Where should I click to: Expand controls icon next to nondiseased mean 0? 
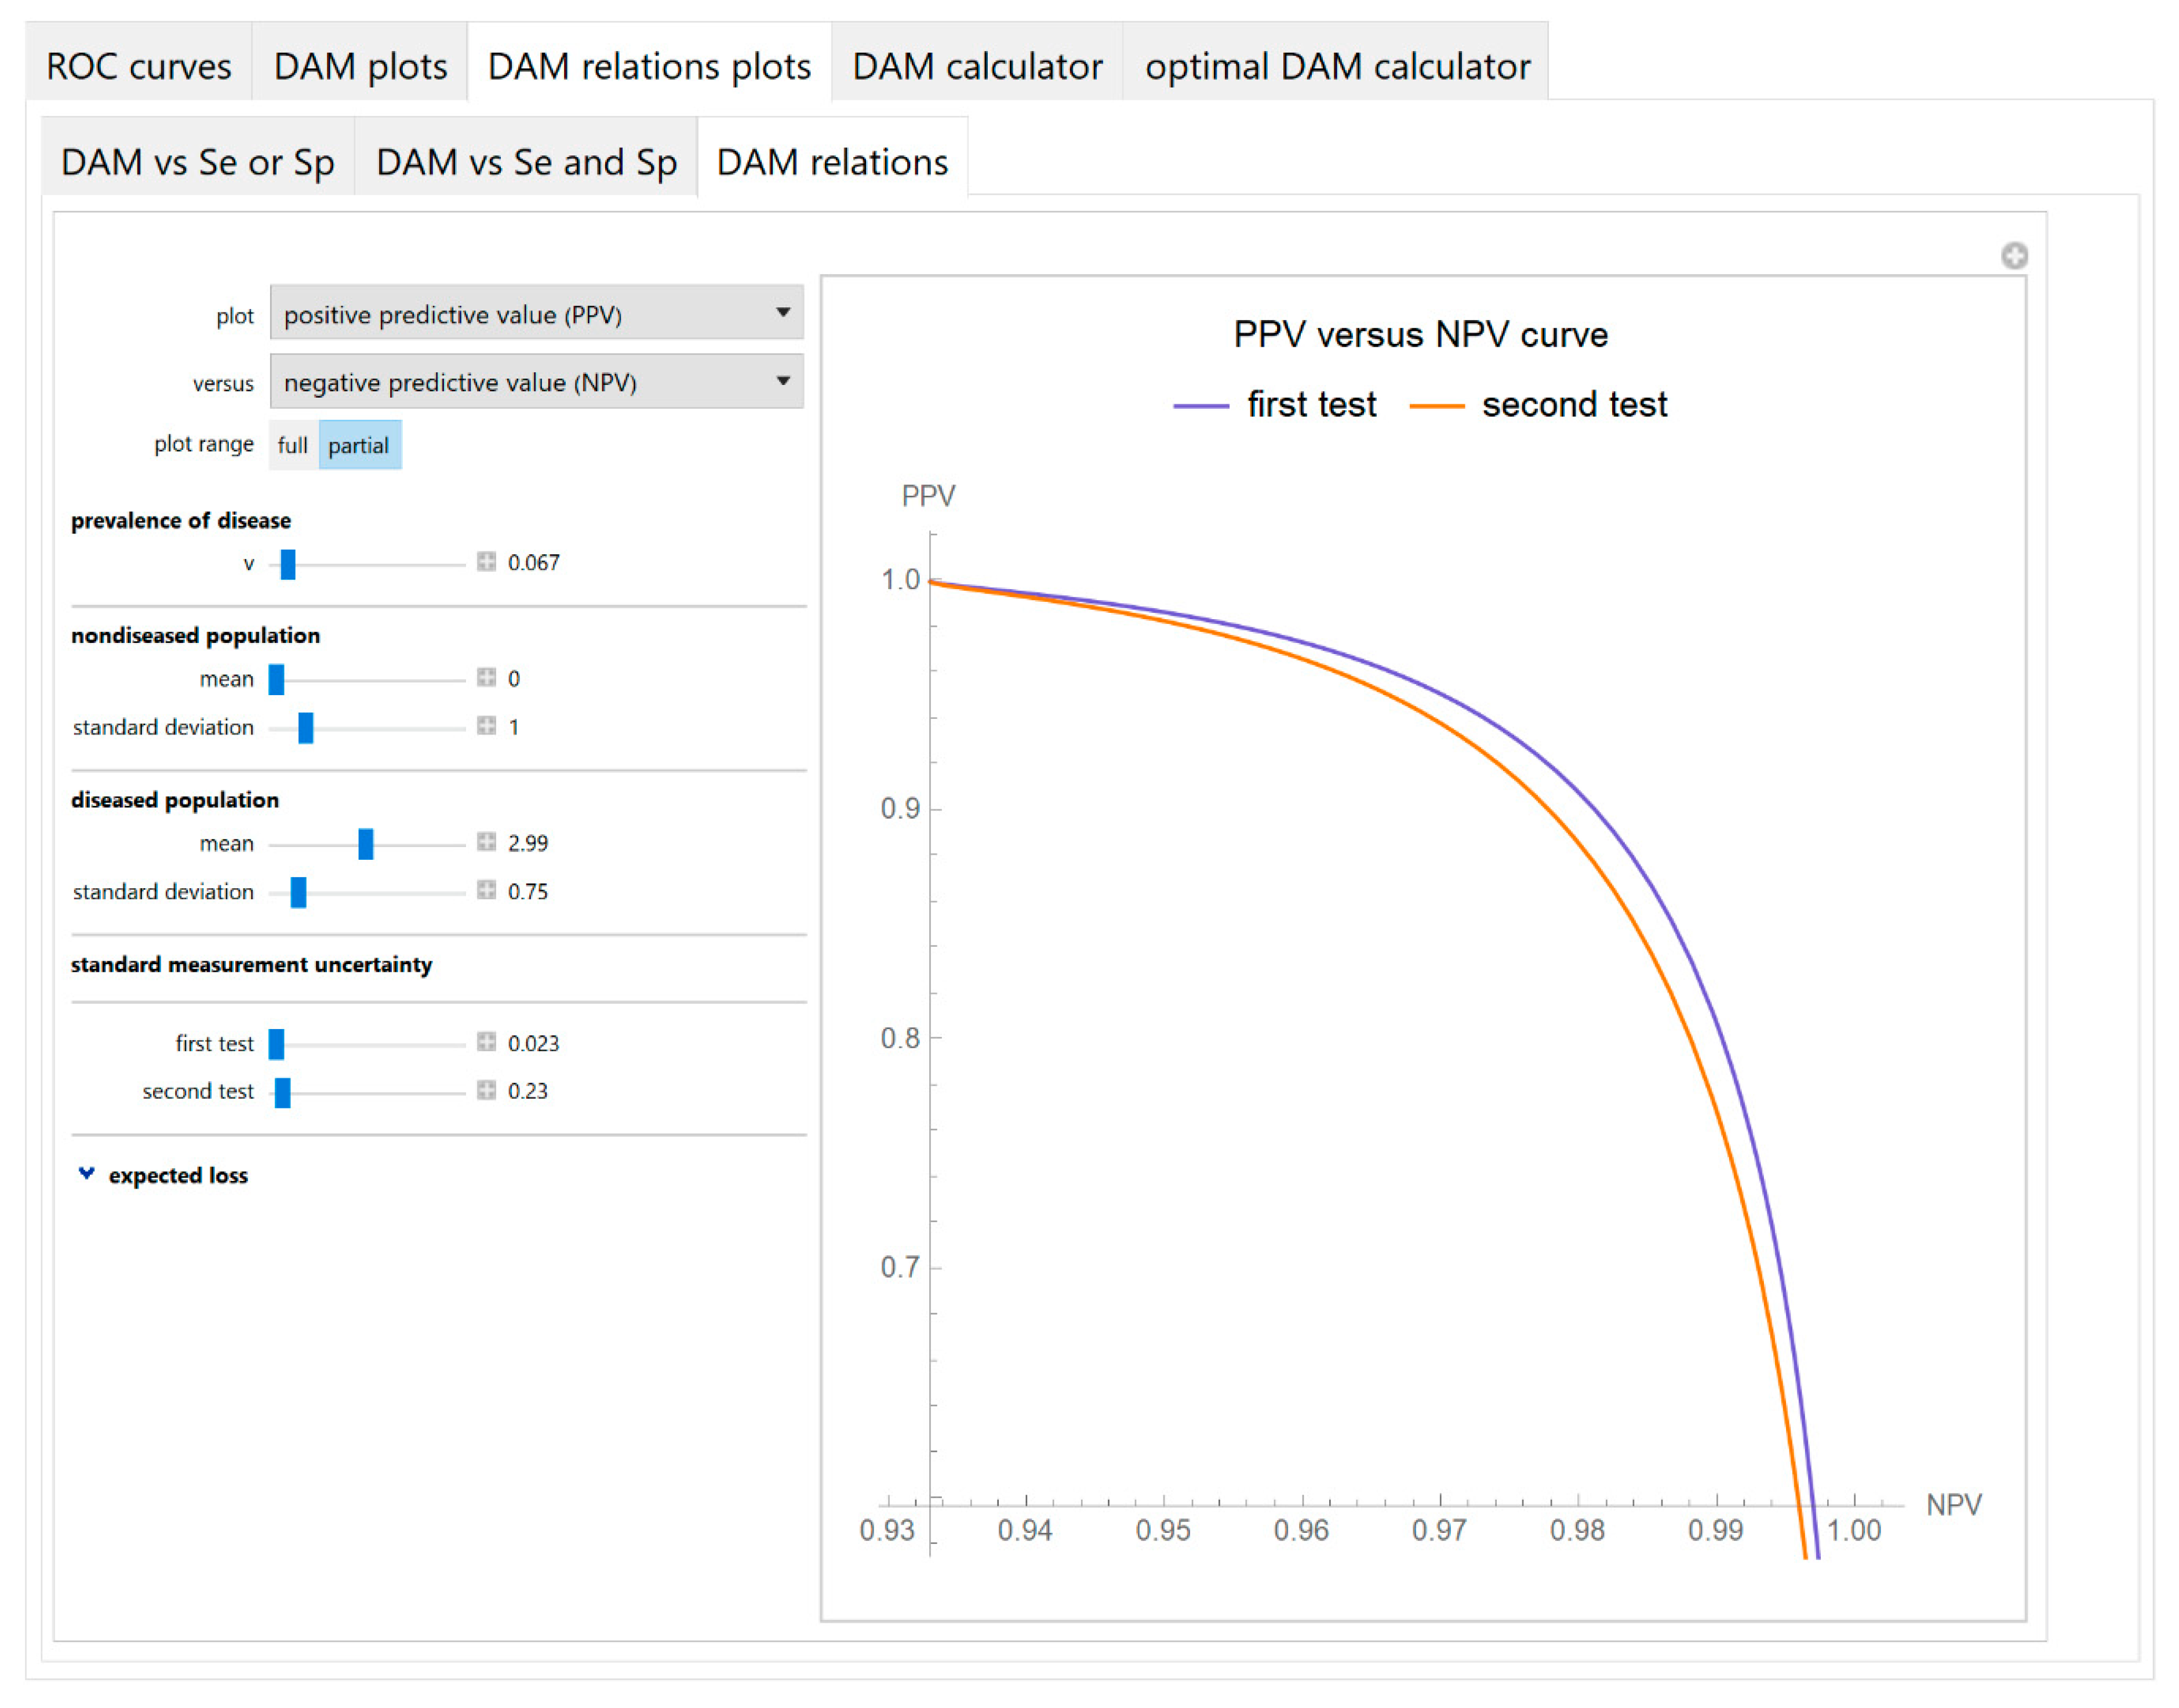[x=486, y=678]
